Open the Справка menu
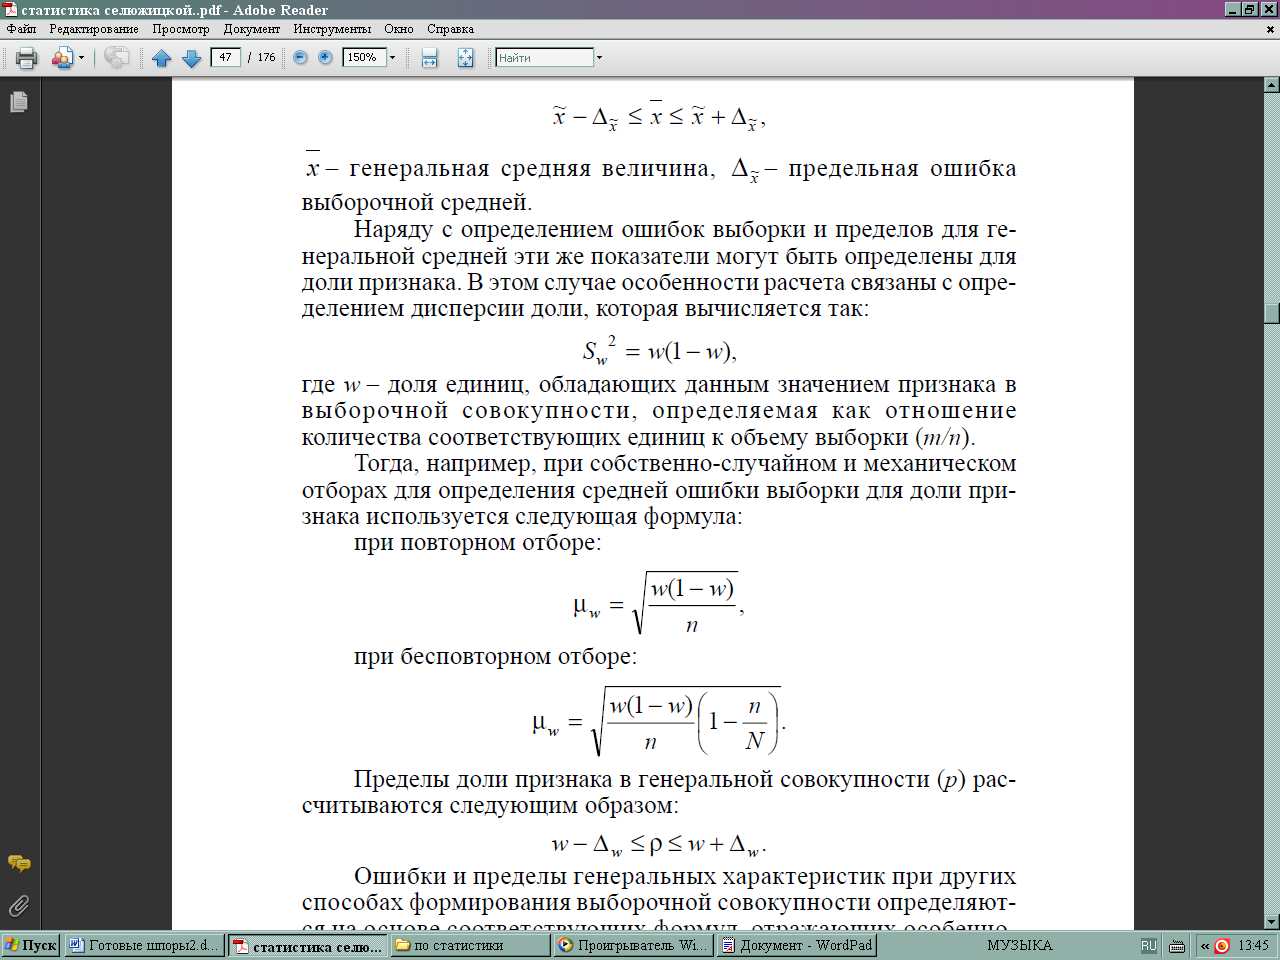Screen dimensions: 1280x960 (450, 29)
